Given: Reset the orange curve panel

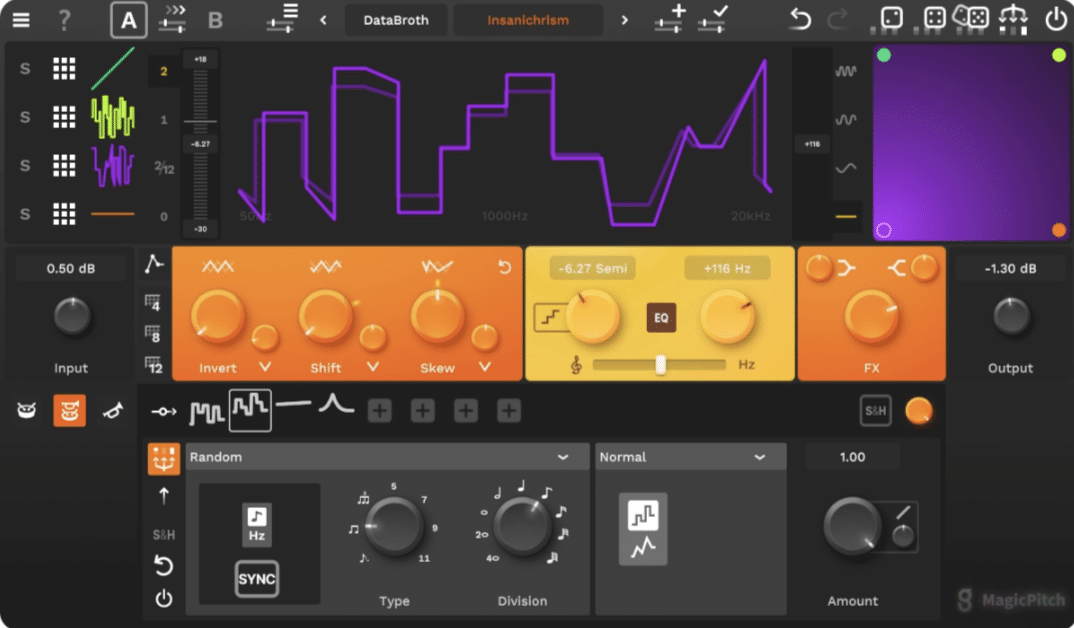Looking at the screenshot, I should (x=505, y=267).
